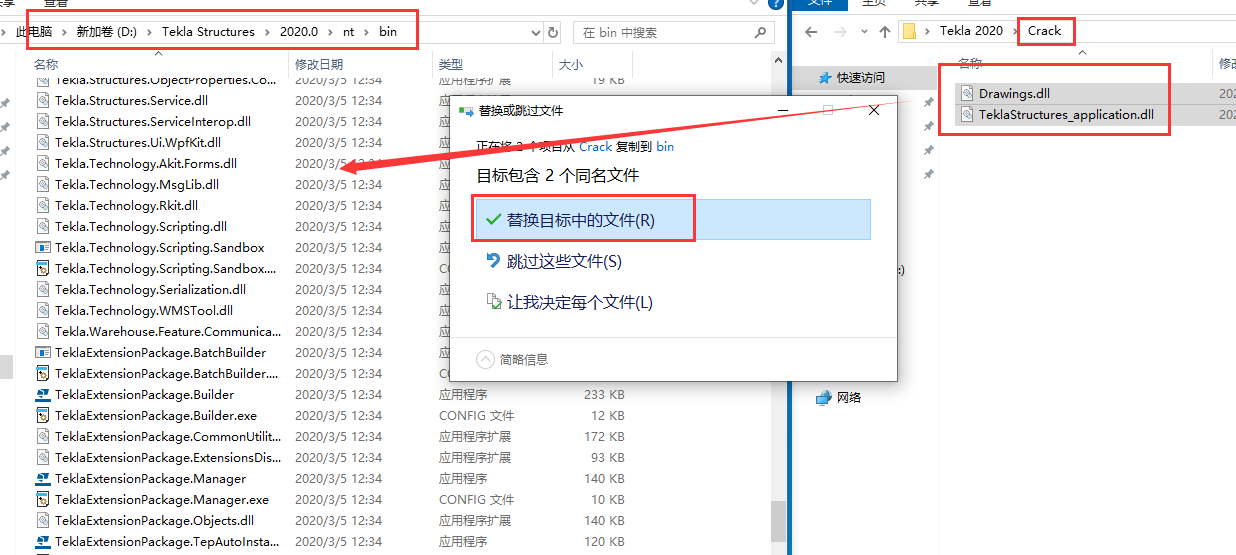Image resolution: width=1236 pixels, height=555 pixels.
Task: Sort by 名称 column in bin window
Action: [x=46, y=64]
